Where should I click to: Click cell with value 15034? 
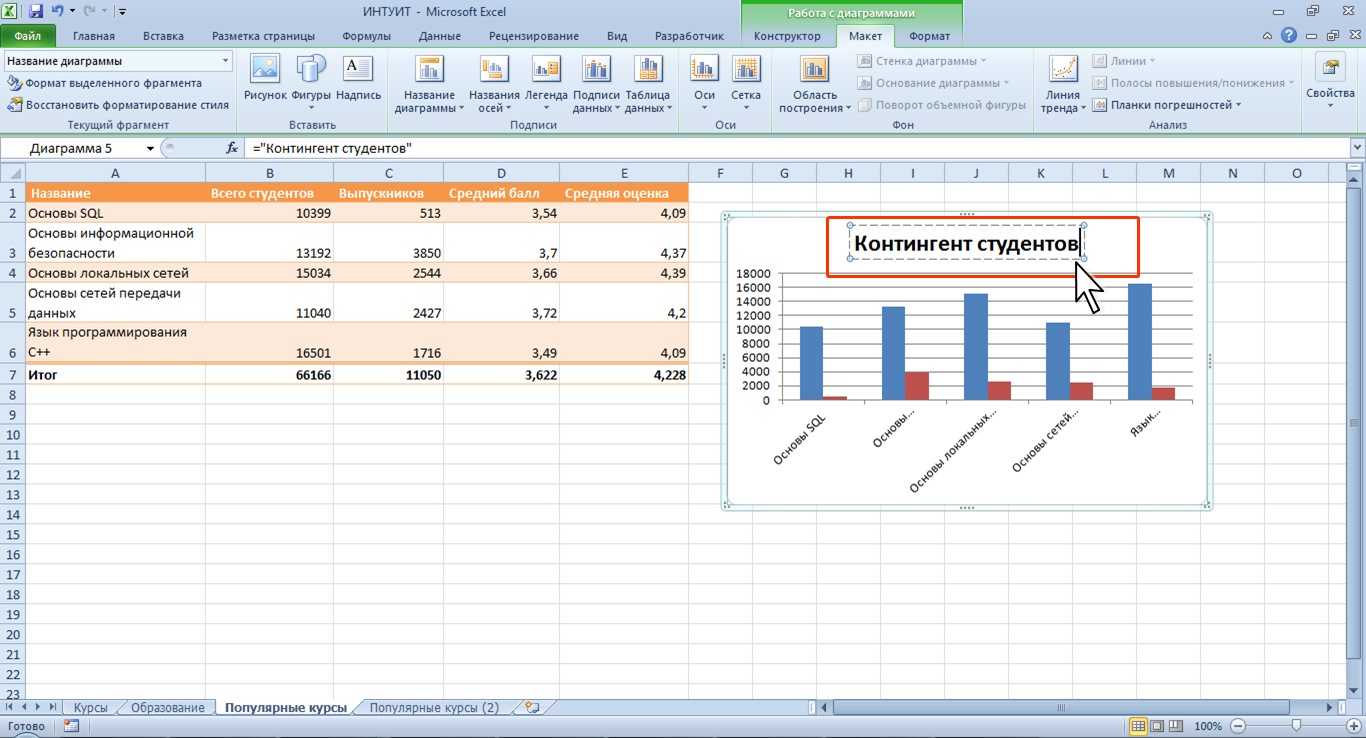coord(269,273)
